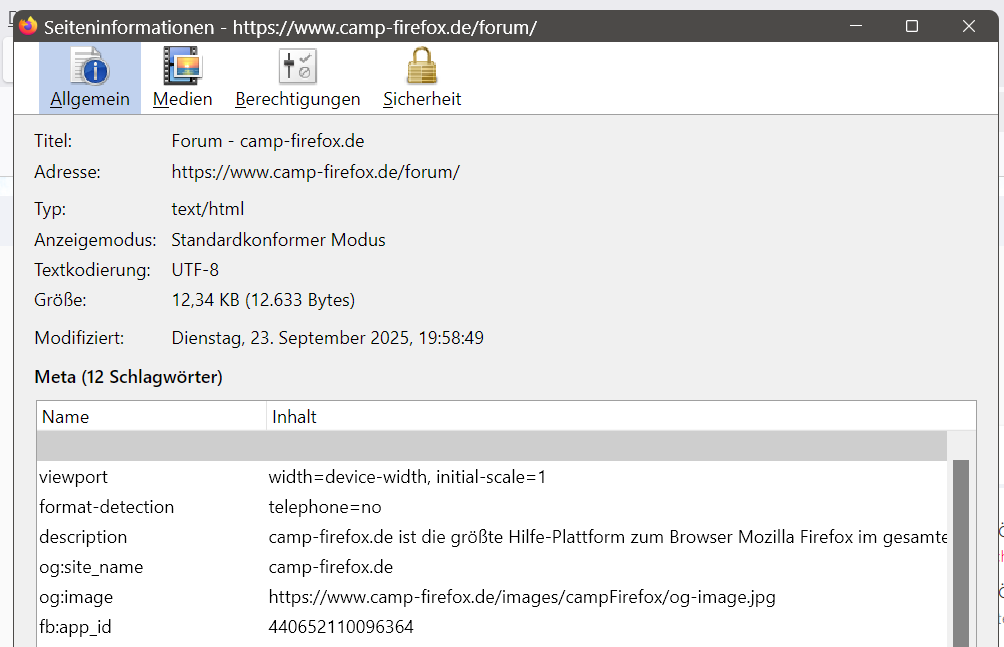
Task: Open the Allgemein info icon
Action: click(90, 67)
